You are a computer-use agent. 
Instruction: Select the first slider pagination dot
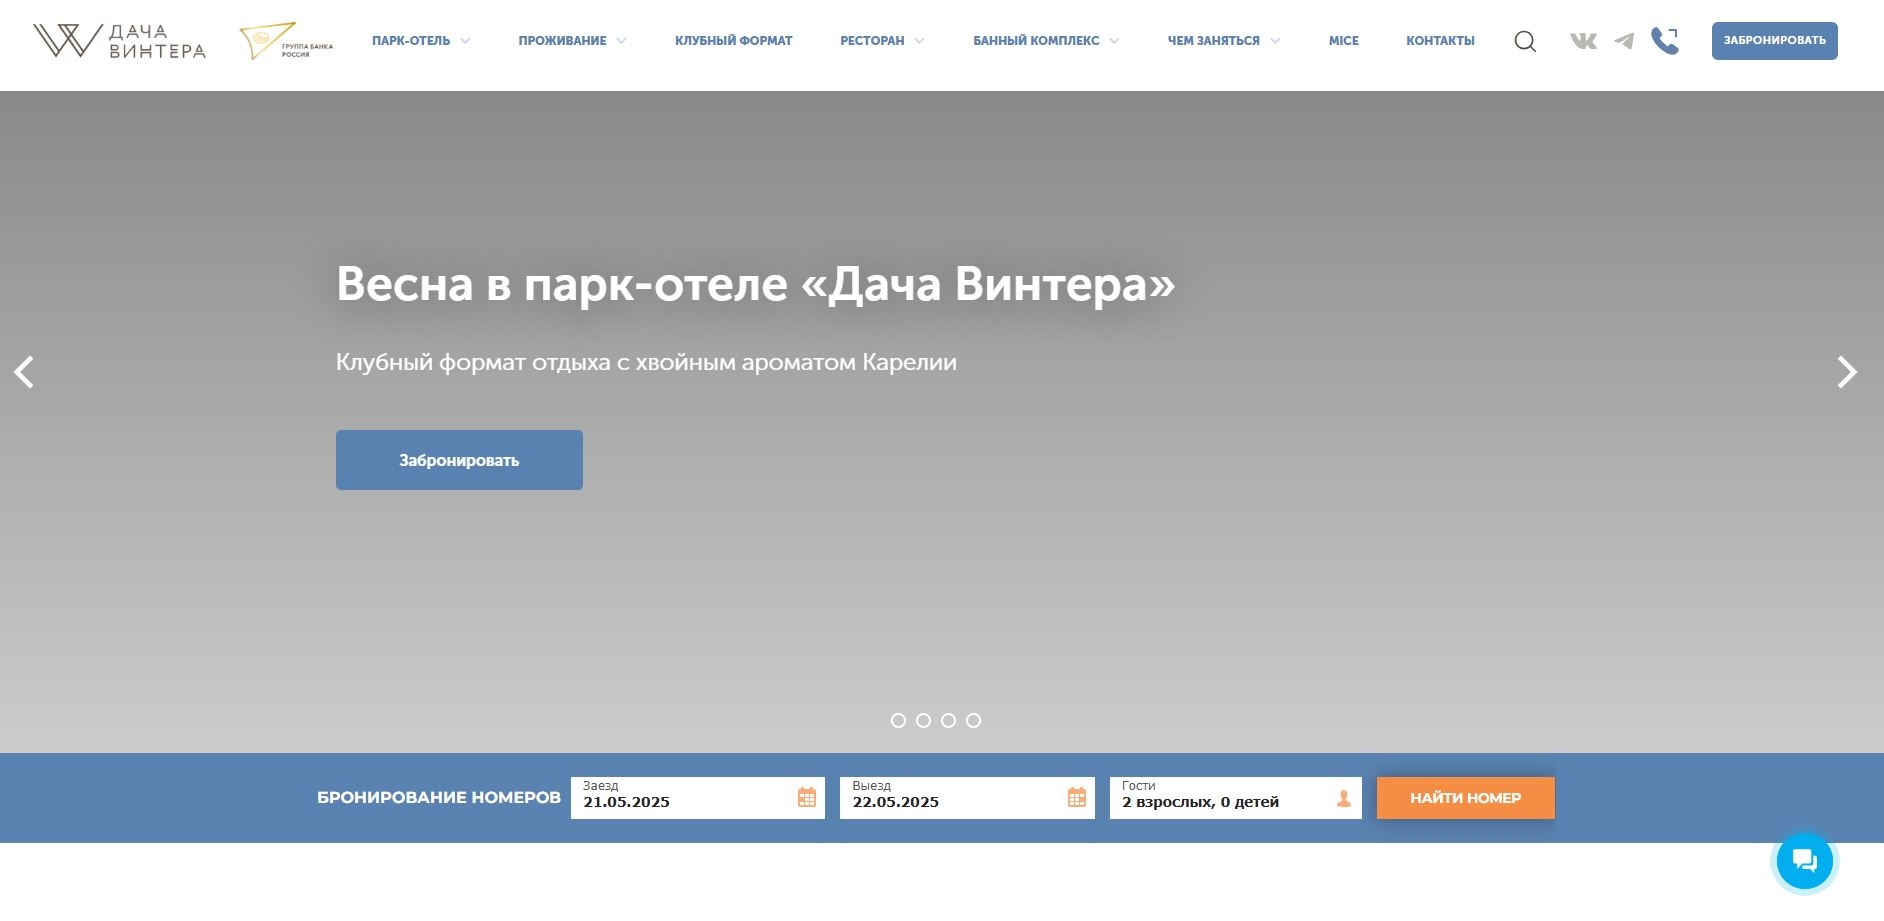pyautogui.click(x=898, y=720)
